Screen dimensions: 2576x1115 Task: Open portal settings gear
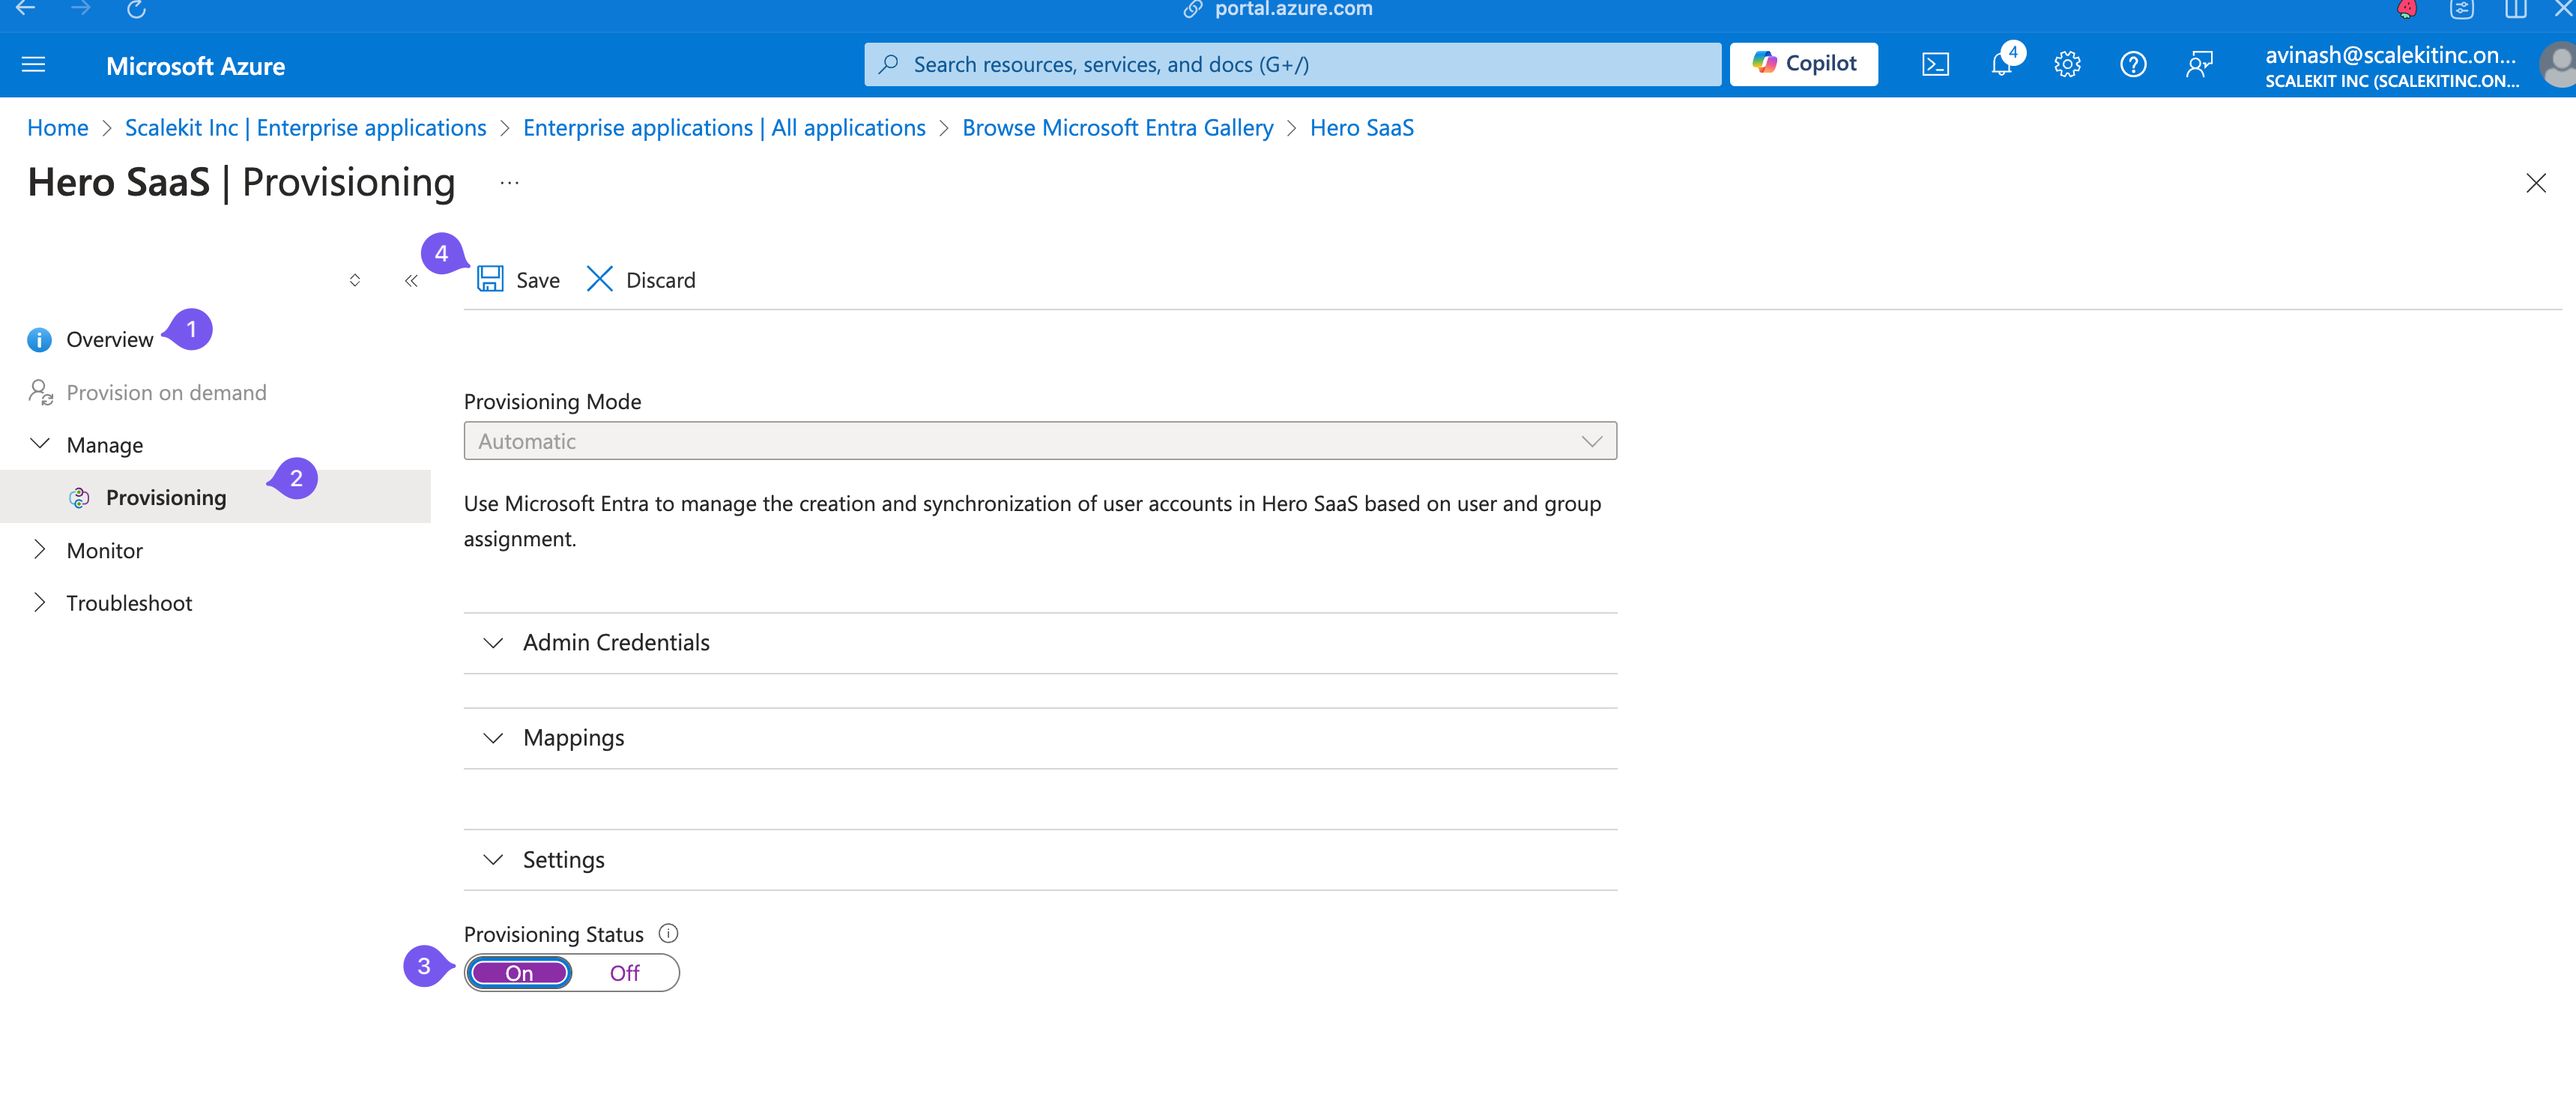[2067, 64]
